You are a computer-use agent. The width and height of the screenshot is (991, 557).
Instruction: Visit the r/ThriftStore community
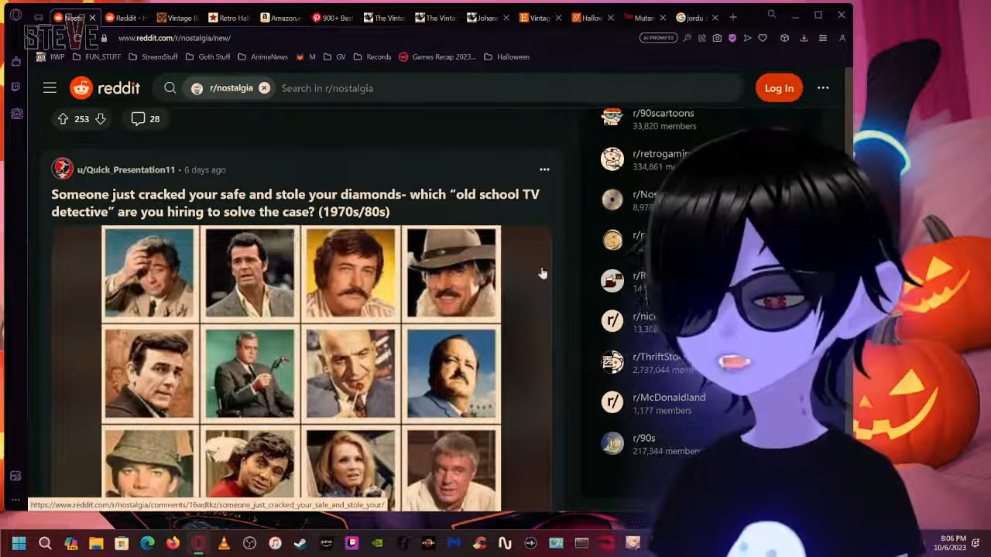659,357
